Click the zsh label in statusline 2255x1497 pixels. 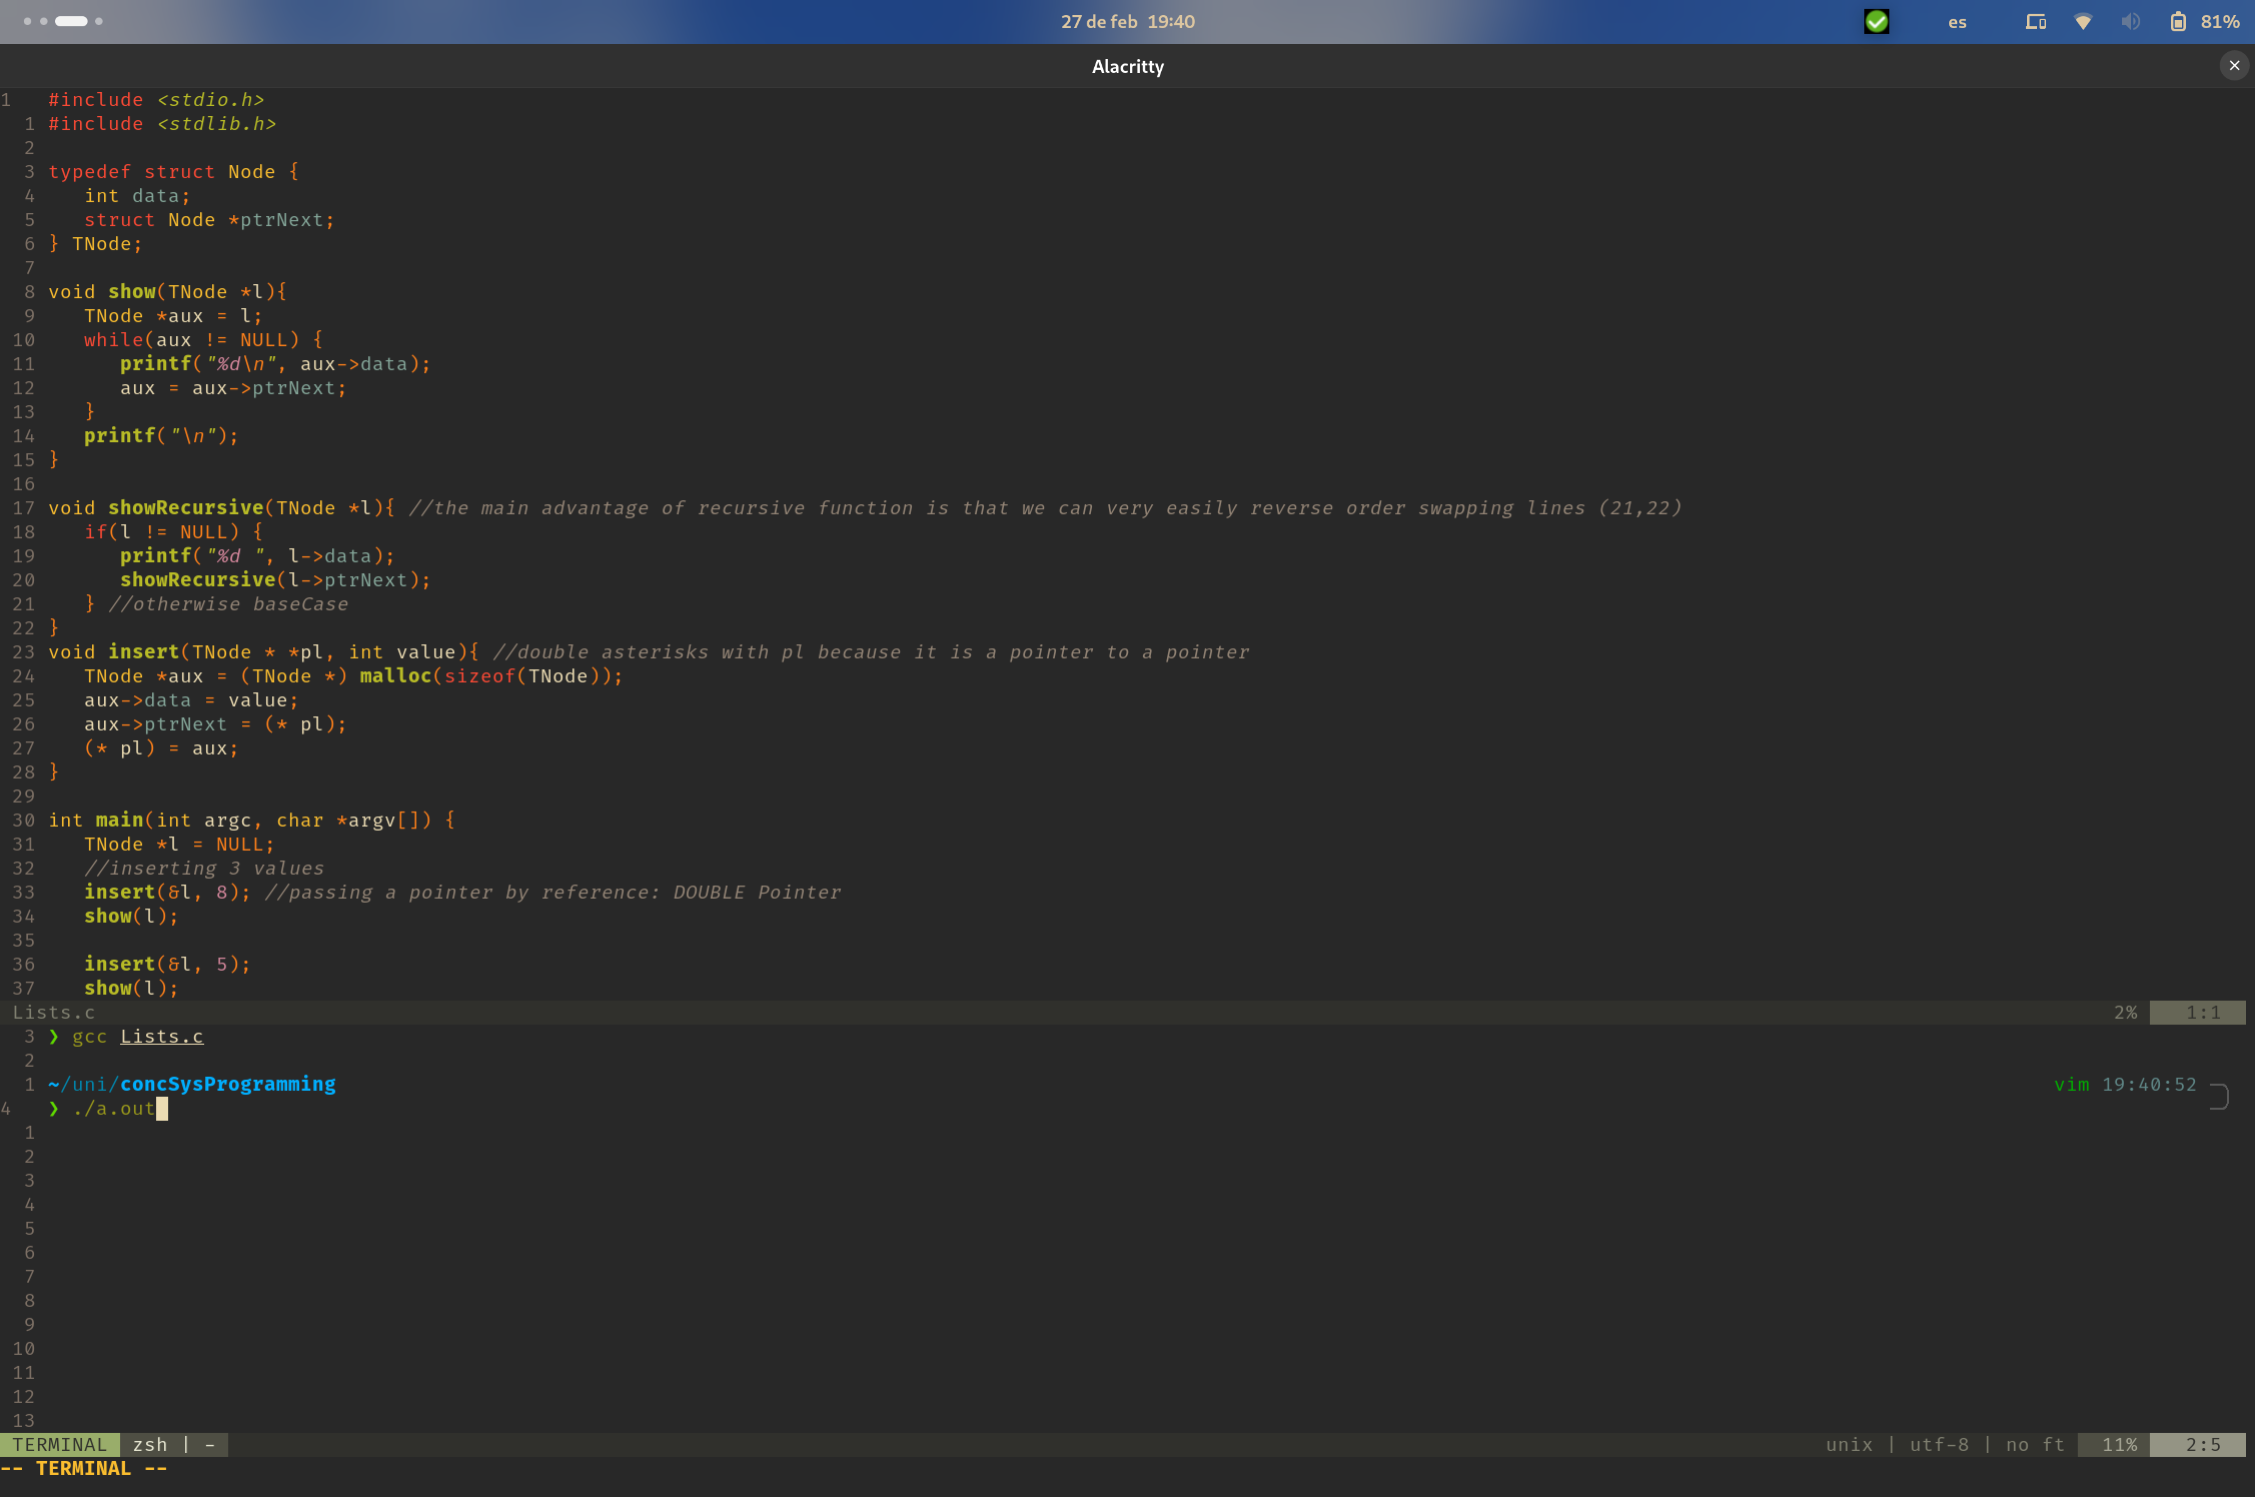tap(150, 1444)
